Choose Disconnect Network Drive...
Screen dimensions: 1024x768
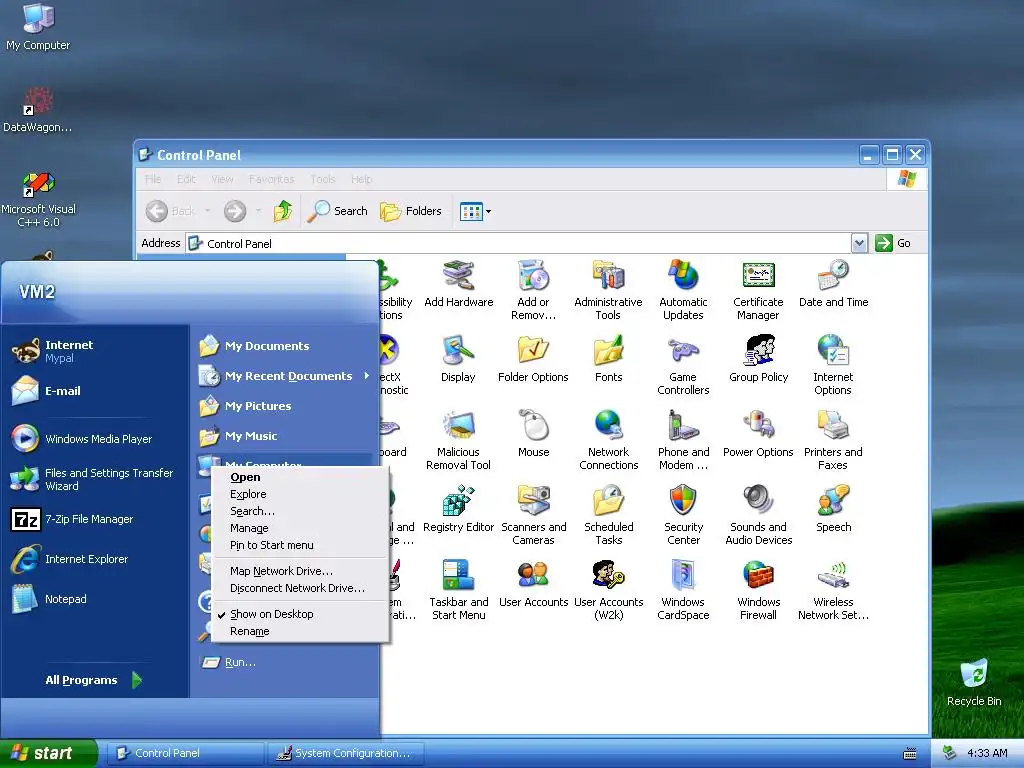300,588
